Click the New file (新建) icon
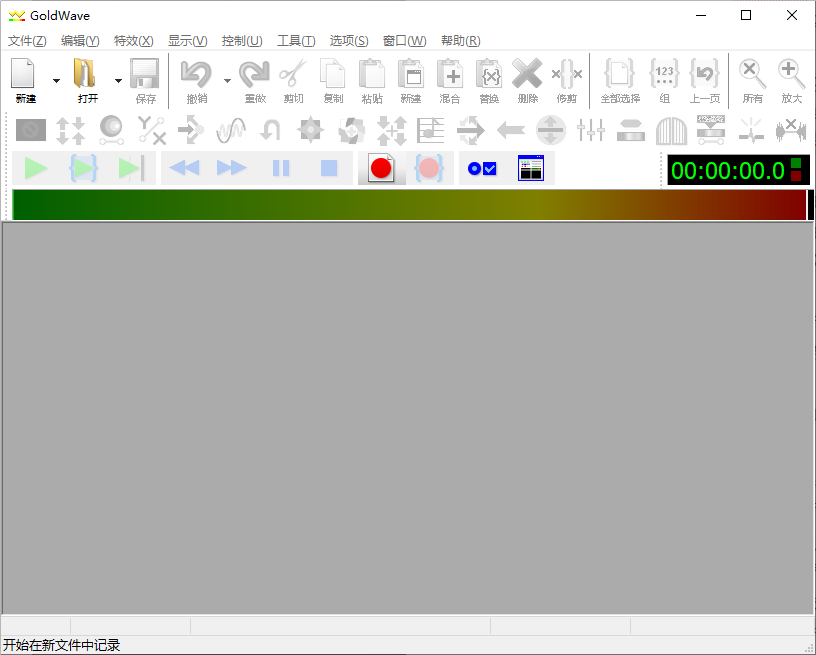 24,75
